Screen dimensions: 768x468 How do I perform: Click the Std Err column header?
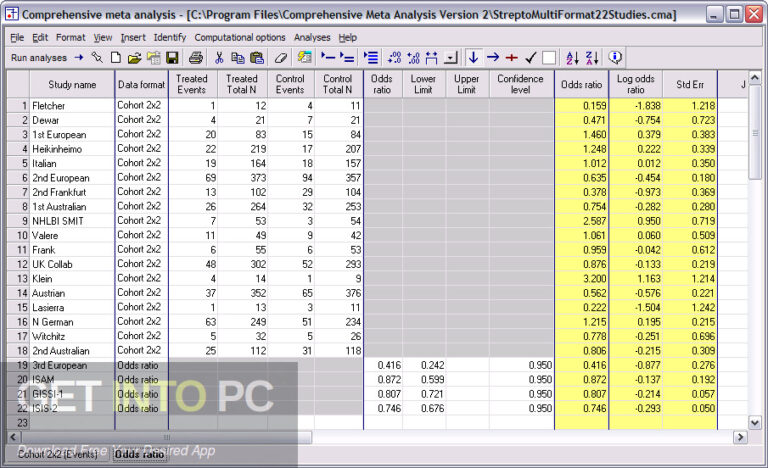[690, 84]
